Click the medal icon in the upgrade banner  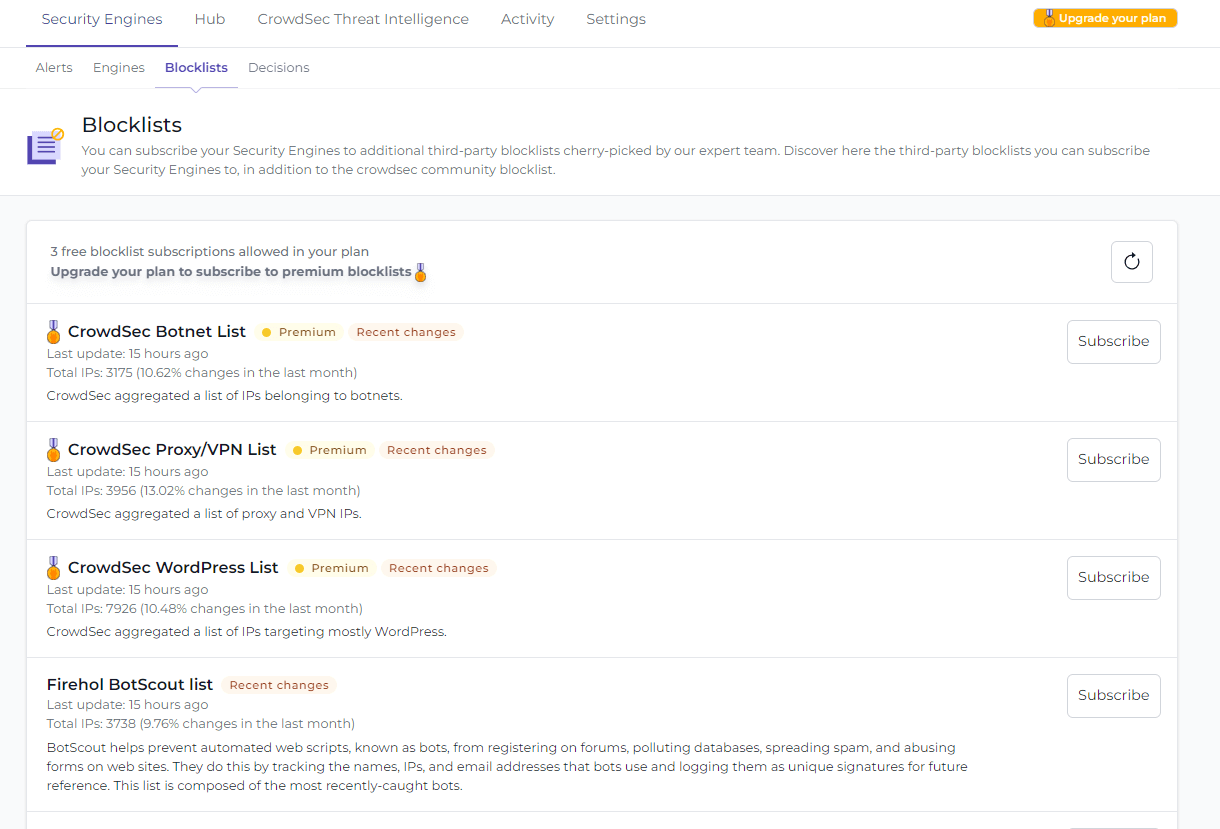(420, 271)
